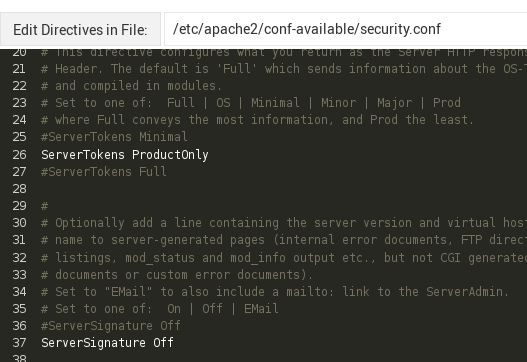Click the 'where Full conveys the most information' comment

point(257,120)
